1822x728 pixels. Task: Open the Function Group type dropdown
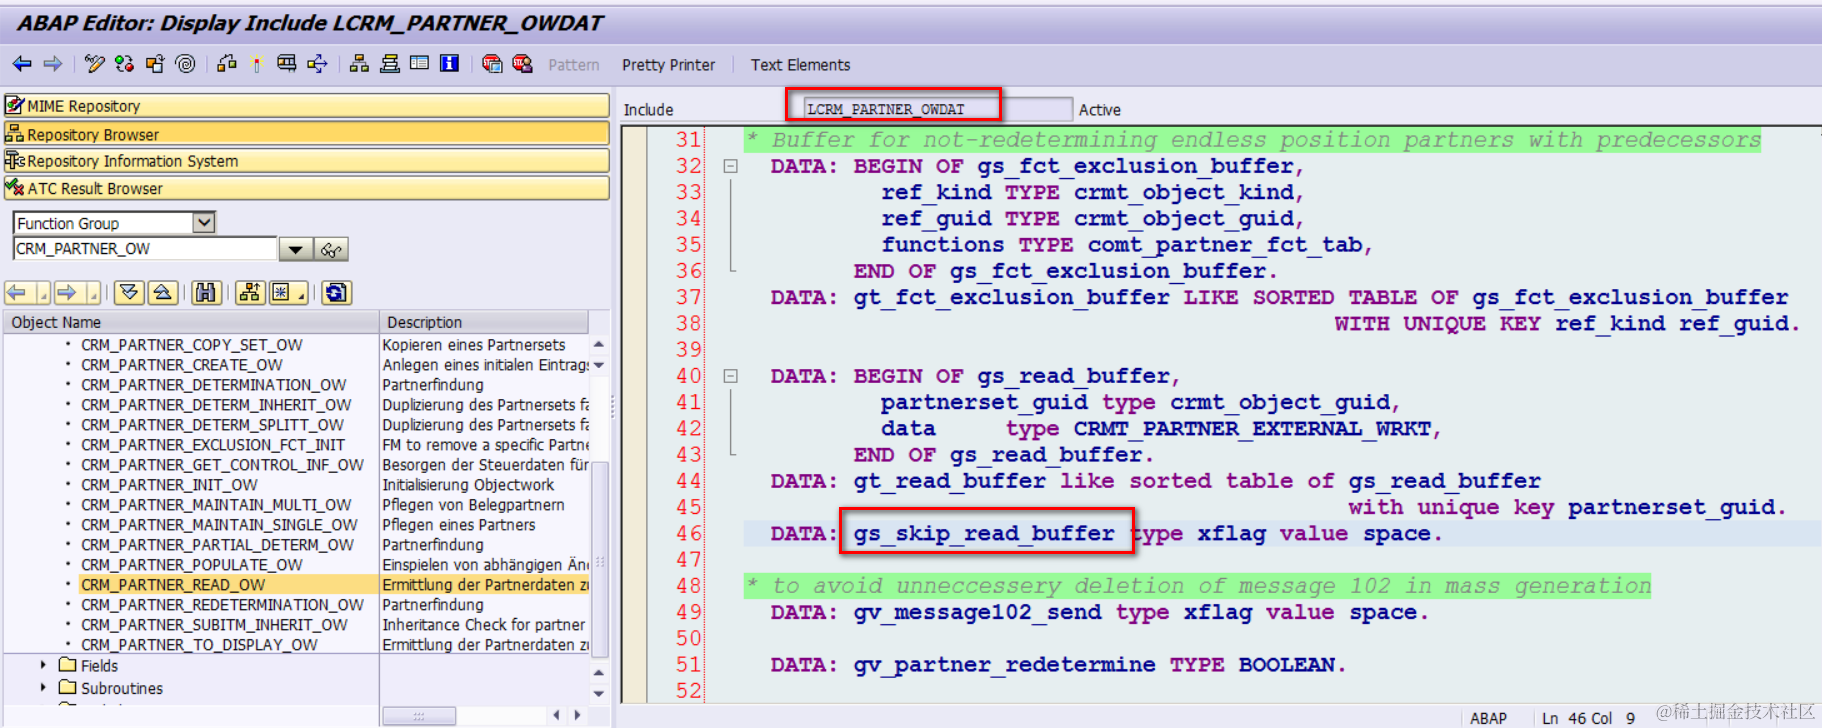(x=204, y=222)
